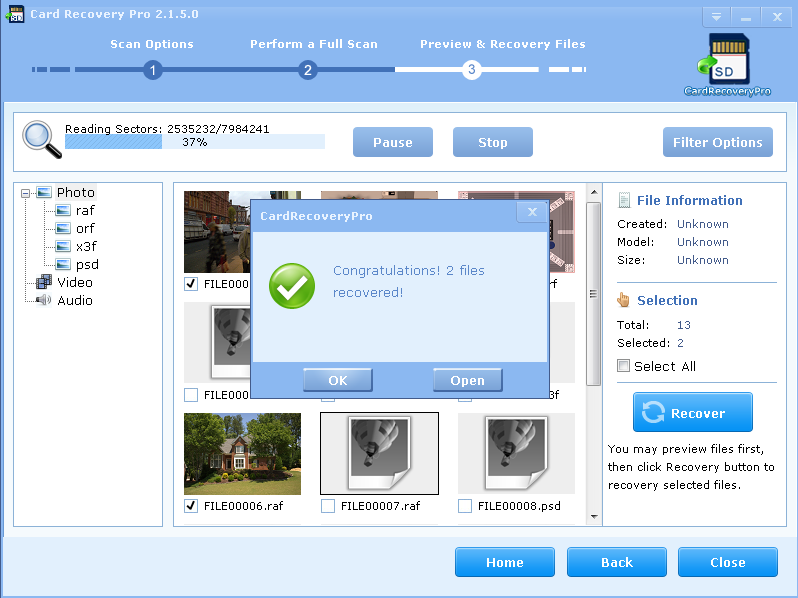Toggle the FILE00006.raf checkbox
The height and width of the screenshot is (598, 798).
point(191,505)
